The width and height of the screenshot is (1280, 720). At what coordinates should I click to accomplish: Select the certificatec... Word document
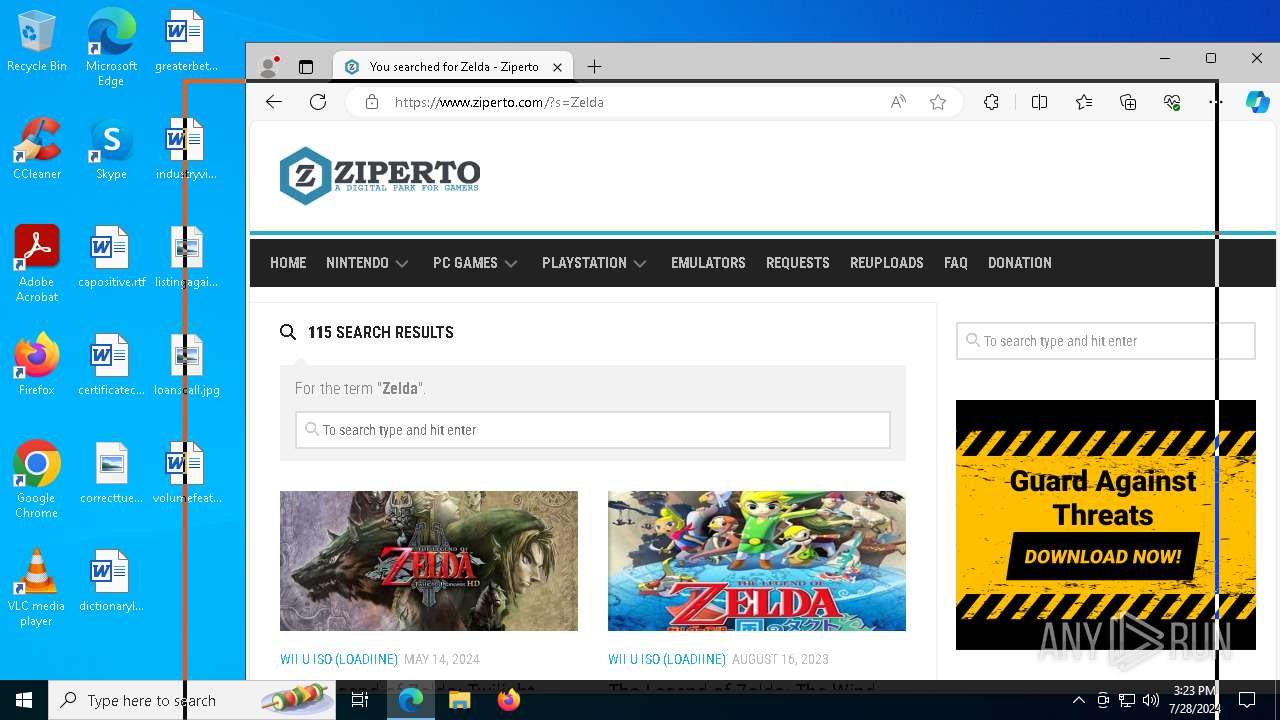111,365
